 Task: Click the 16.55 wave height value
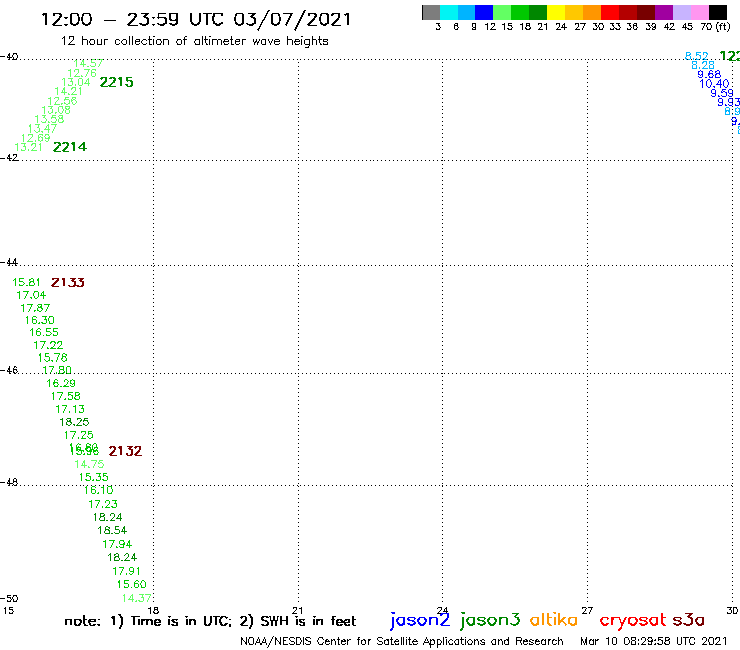pyautogui.click(x=44, y=332)
